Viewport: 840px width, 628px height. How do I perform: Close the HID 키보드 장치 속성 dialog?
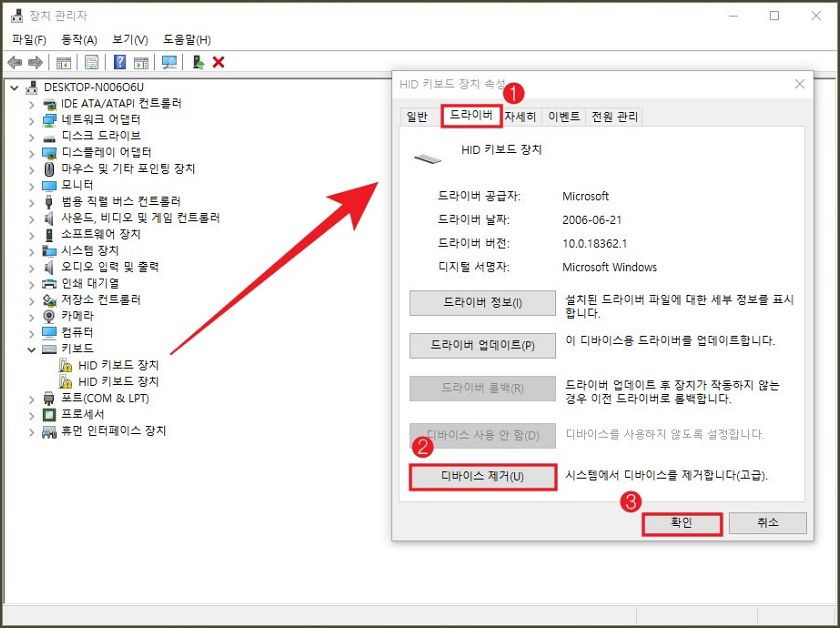pyautogui.click(x=799, y=84)
